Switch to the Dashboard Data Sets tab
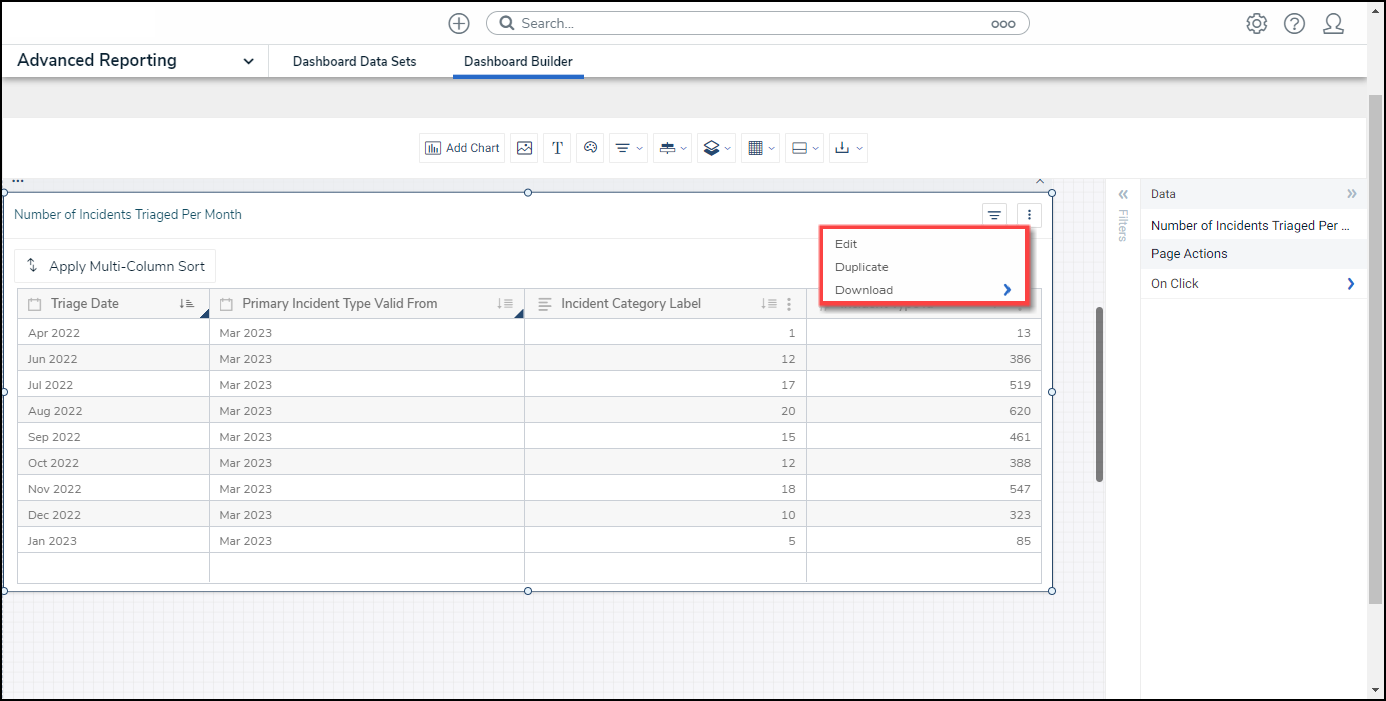The height and width of the screenshot is (701, 1386). point(354,62)
